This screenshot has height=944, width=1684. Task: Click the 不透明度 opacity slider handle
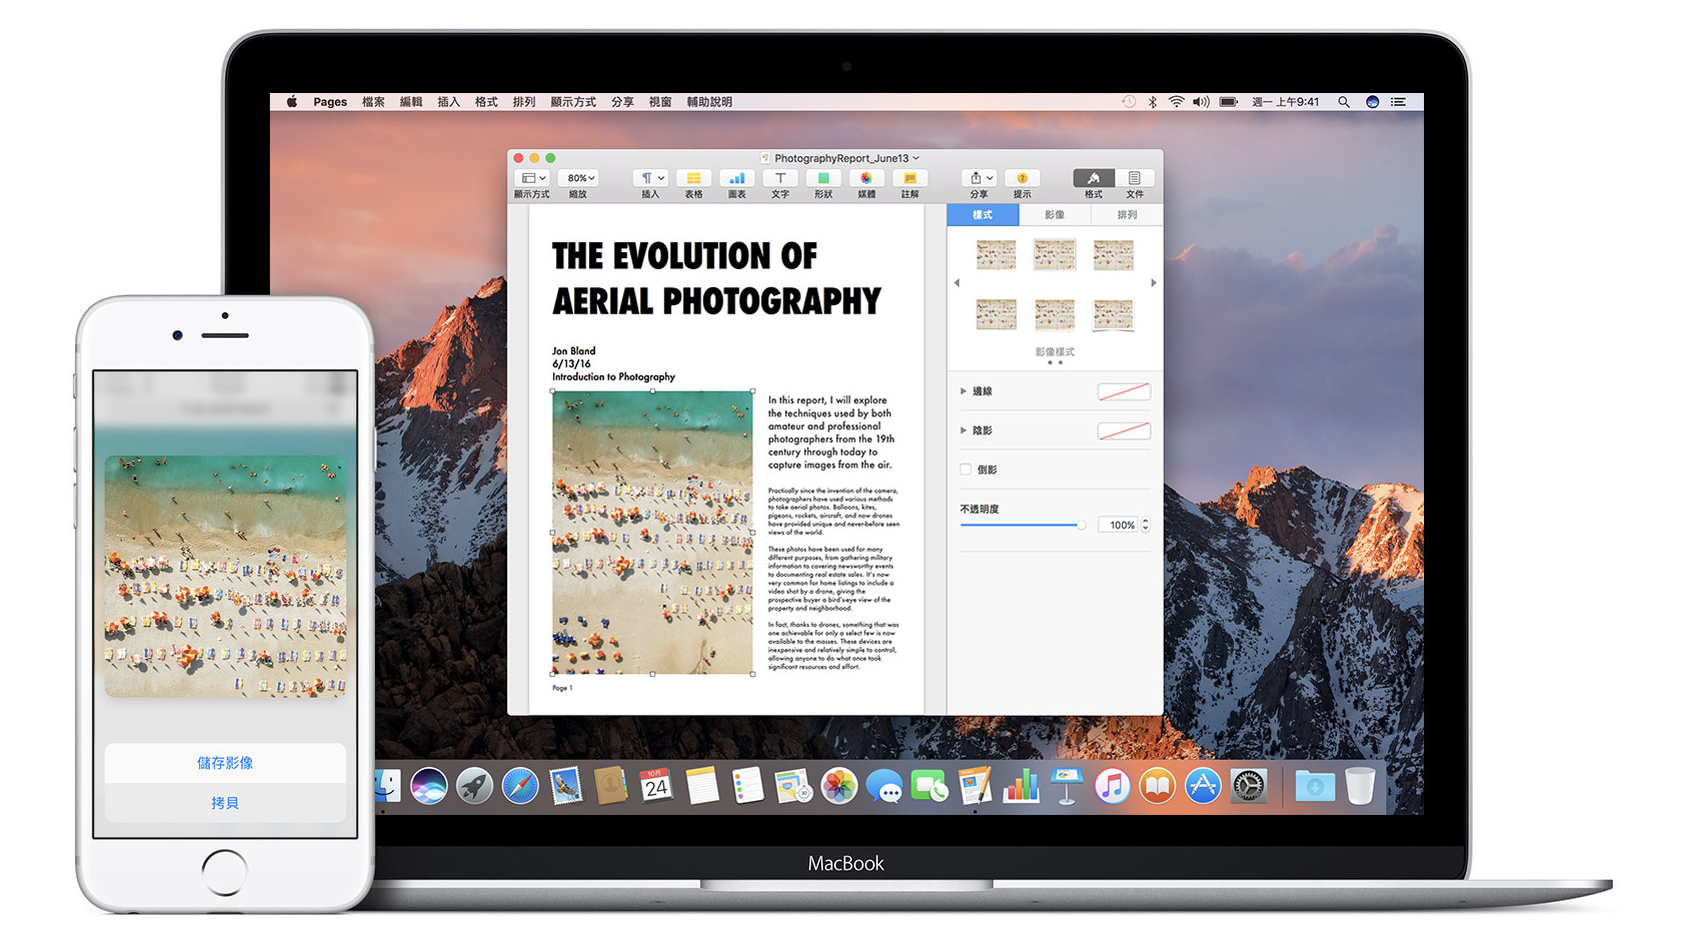pos(1081,525)
